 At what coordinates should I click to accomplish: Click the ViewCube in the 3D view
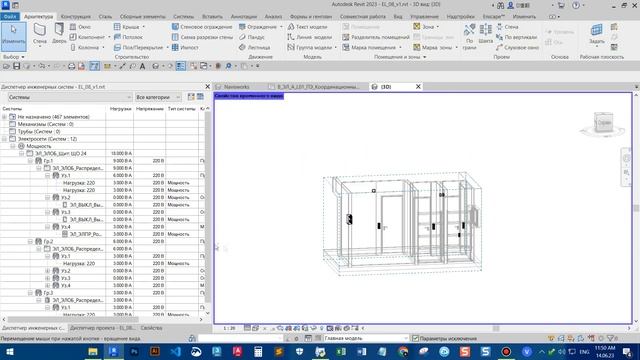point(603,122)
